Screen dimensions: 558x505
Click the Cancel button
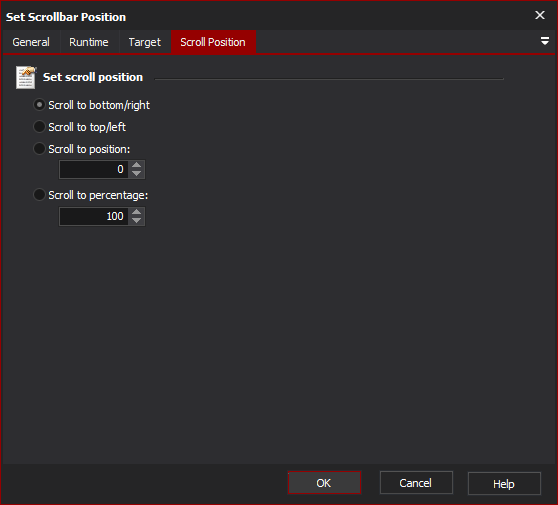point(416,483)
